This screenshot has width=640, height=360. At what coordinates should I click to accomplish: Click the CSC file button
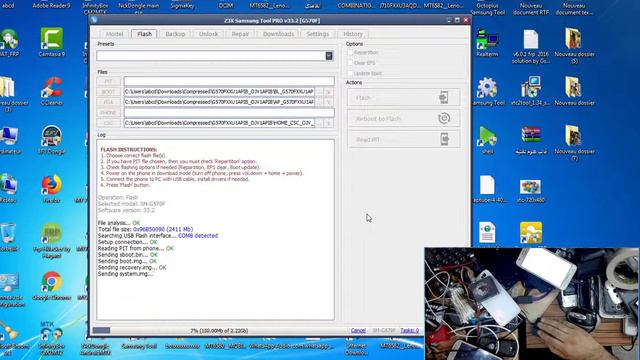[x=108, y=123]
